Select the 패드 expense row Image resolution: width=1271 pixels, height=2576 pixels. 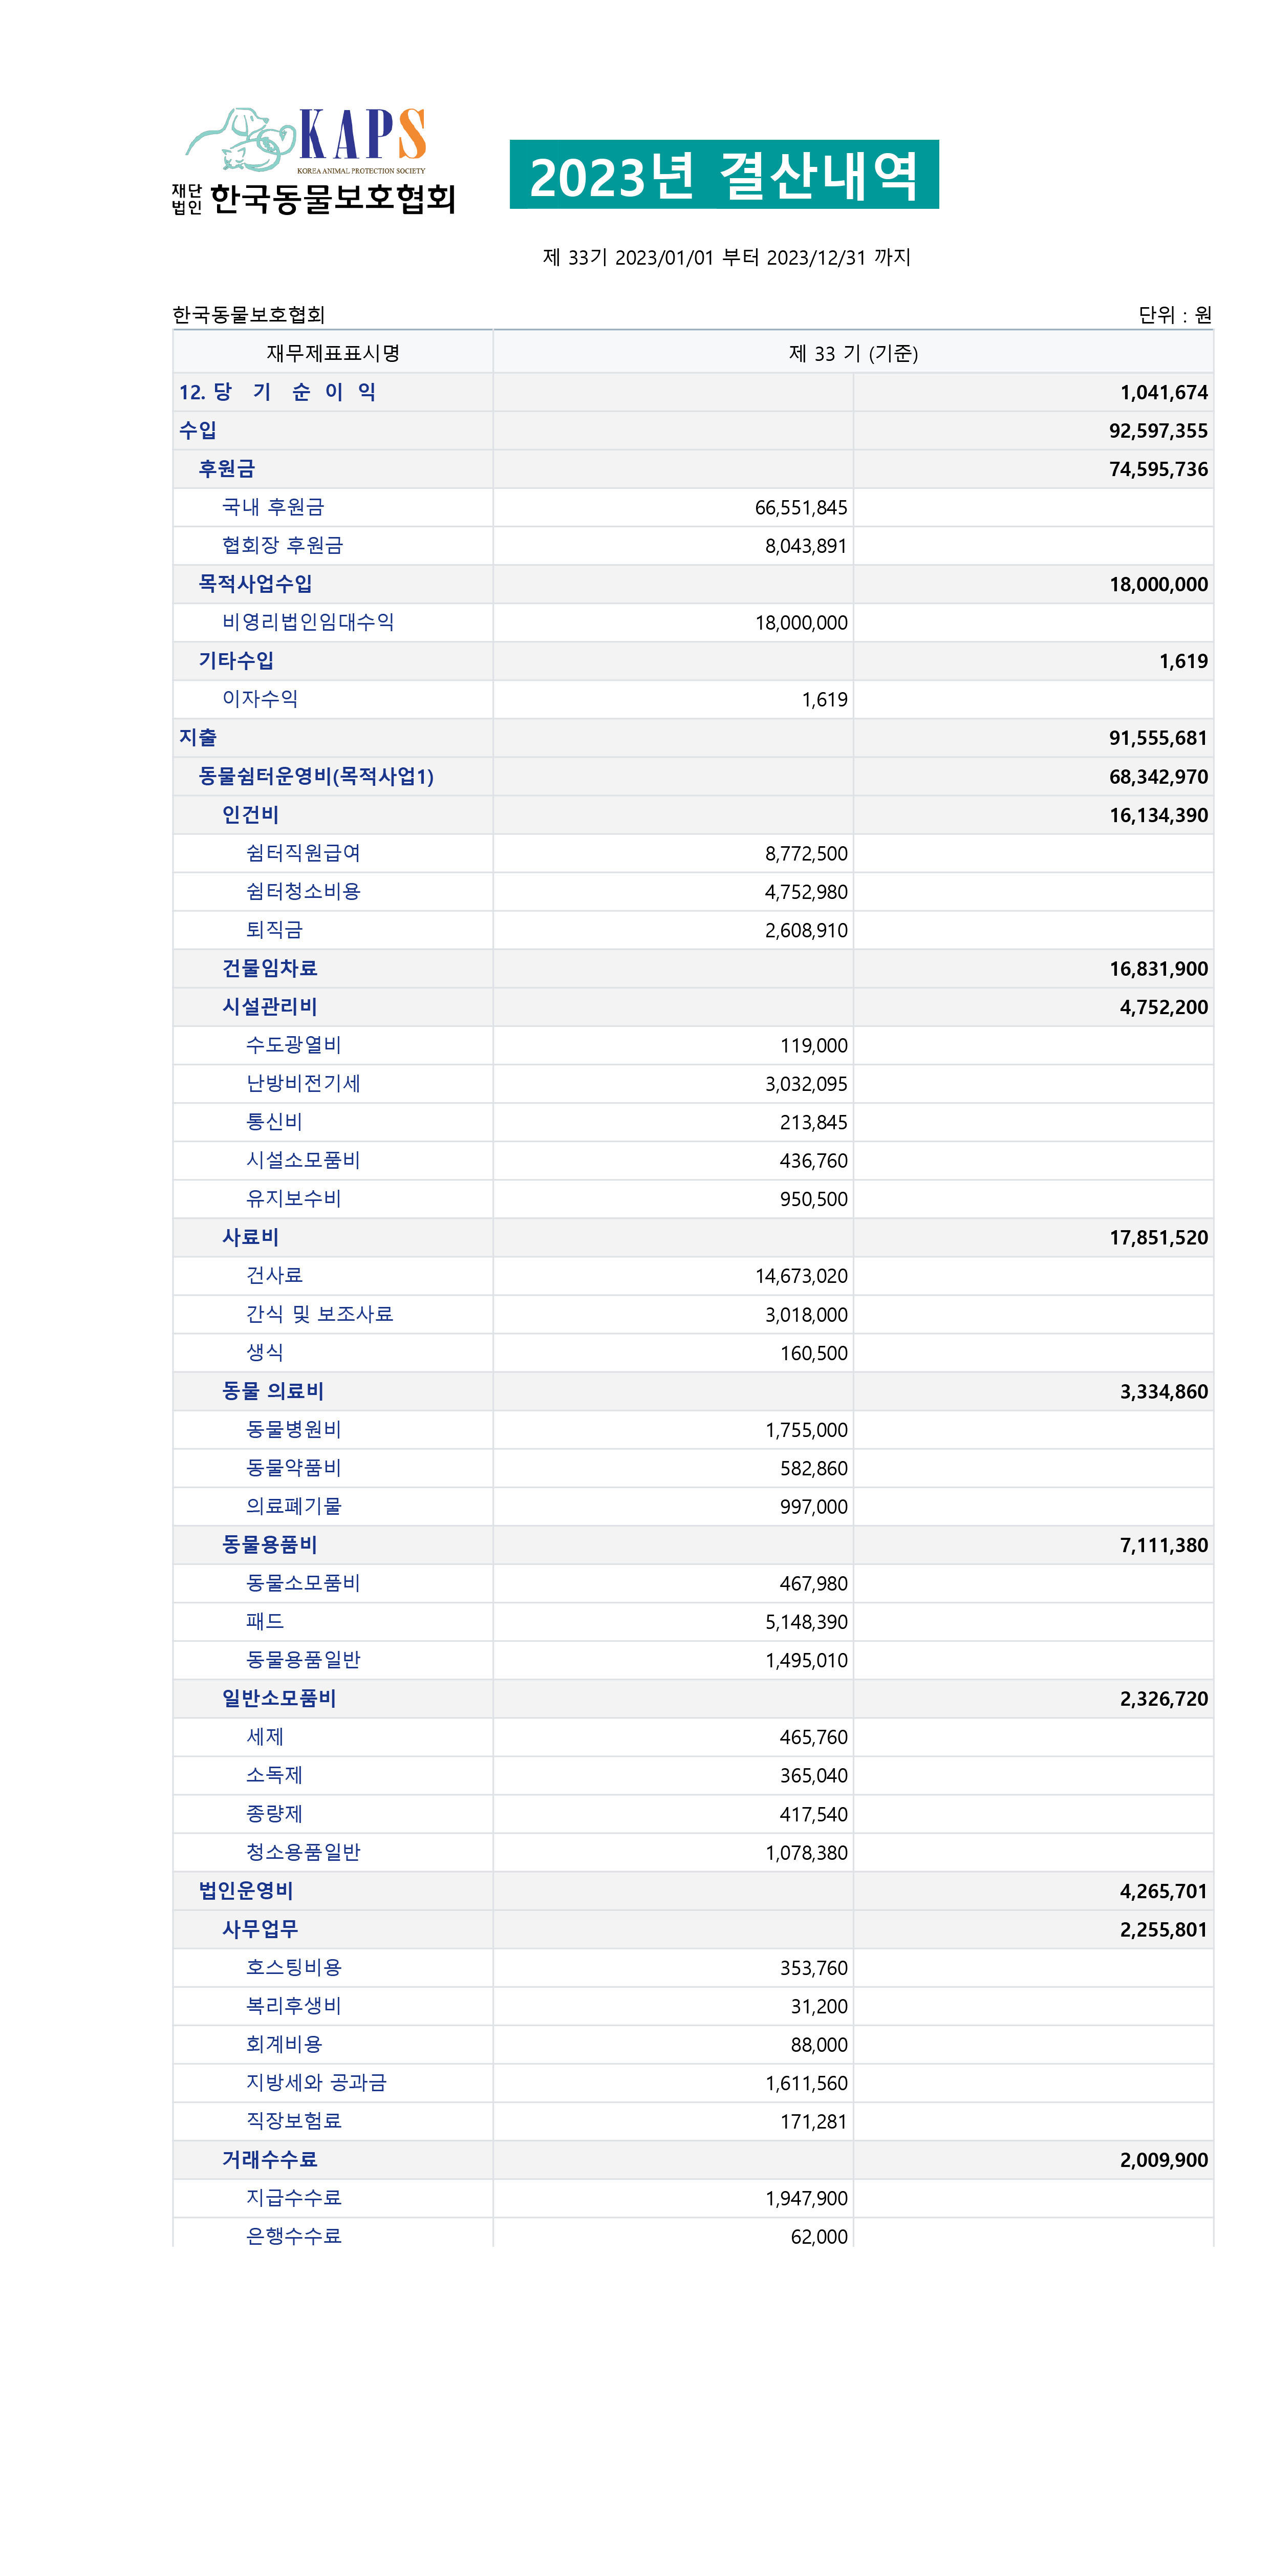tap(265, 1621)
